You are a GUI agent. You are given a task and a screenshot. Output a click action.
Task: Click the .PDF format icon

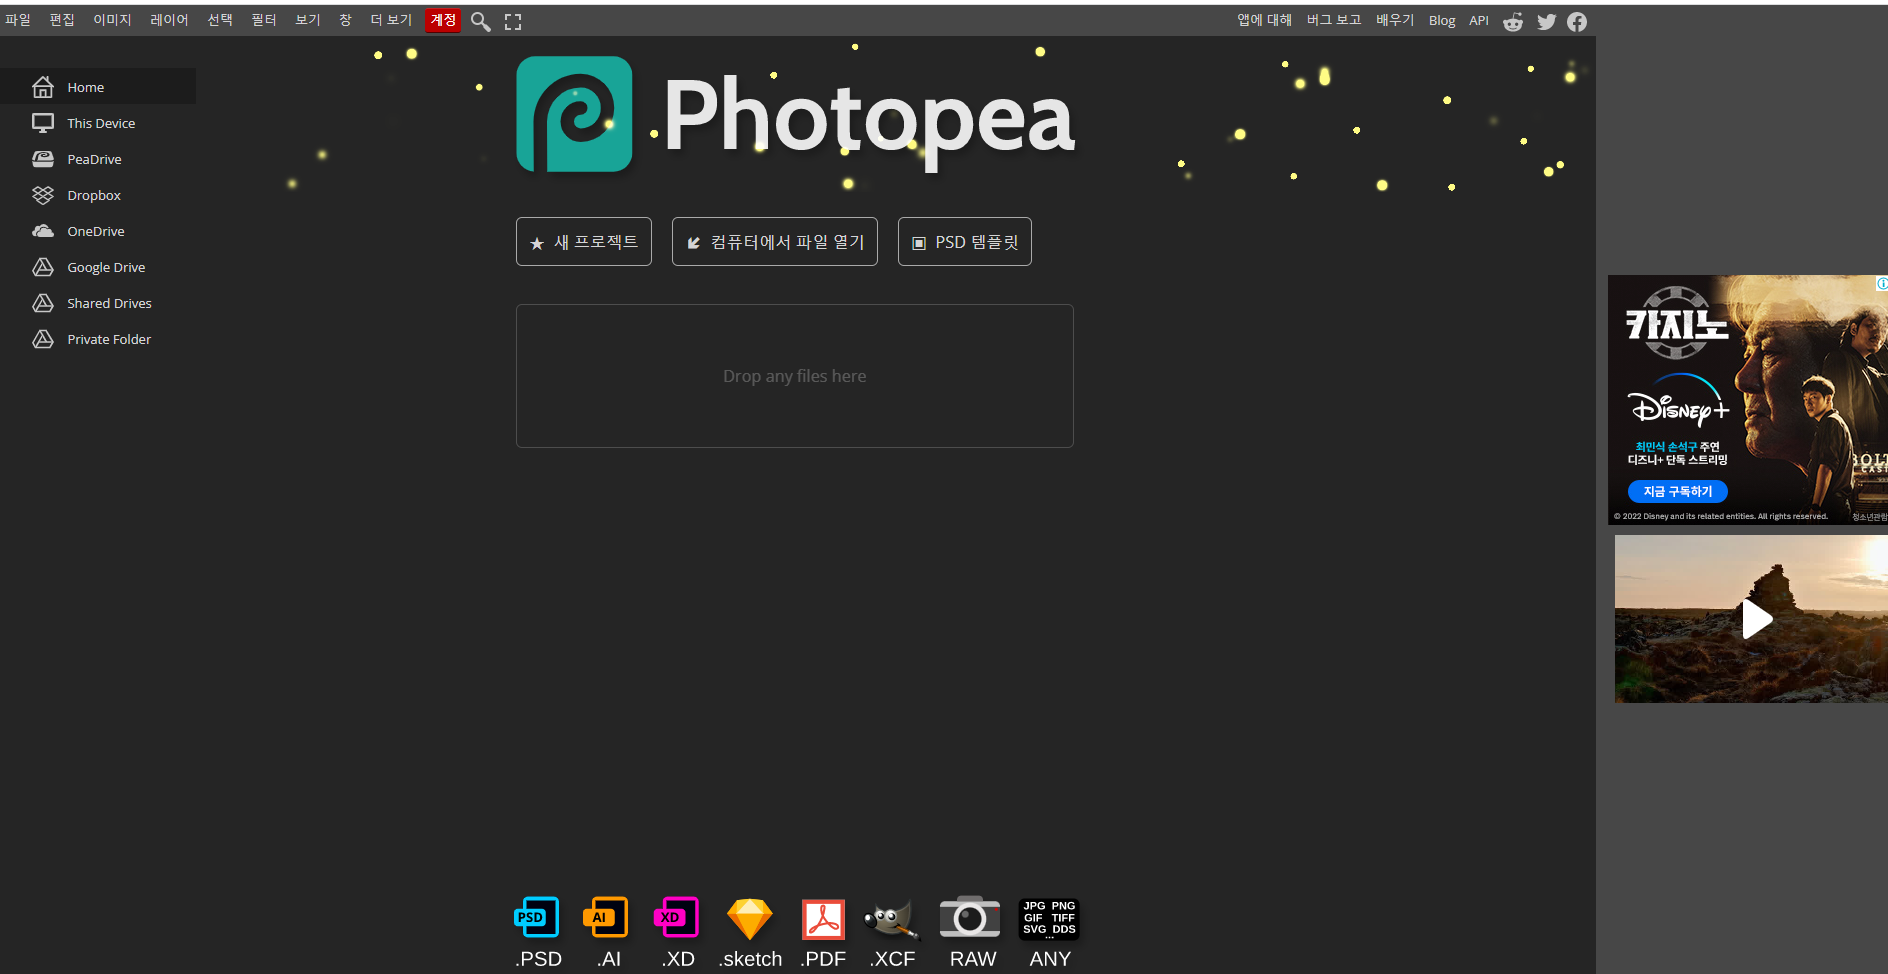point(823,919)
